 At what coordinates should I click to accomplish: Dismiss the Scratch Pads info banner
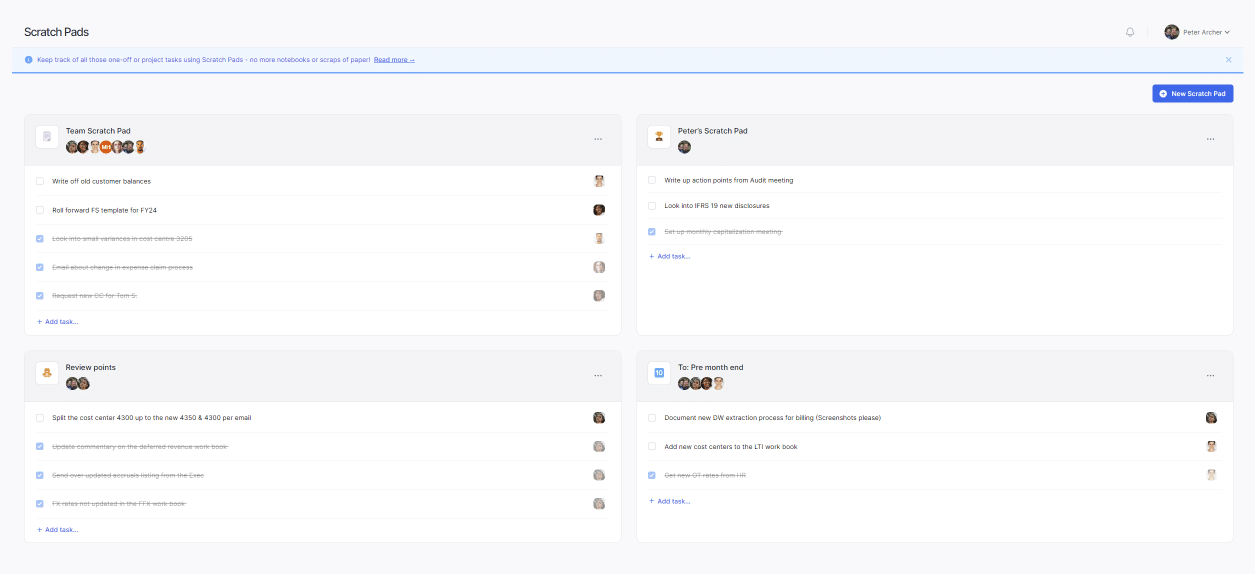1228,60
